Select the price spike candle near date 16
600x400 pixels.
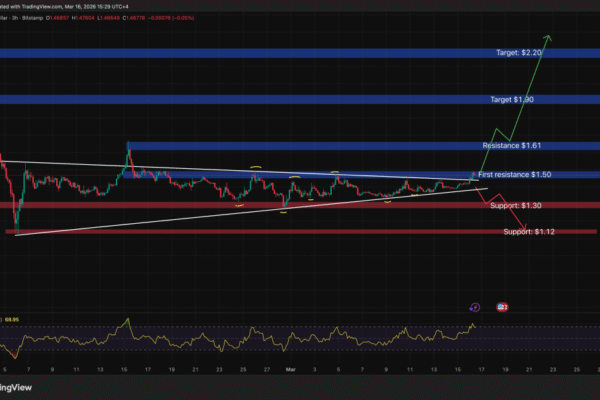[x=128, y=148]
